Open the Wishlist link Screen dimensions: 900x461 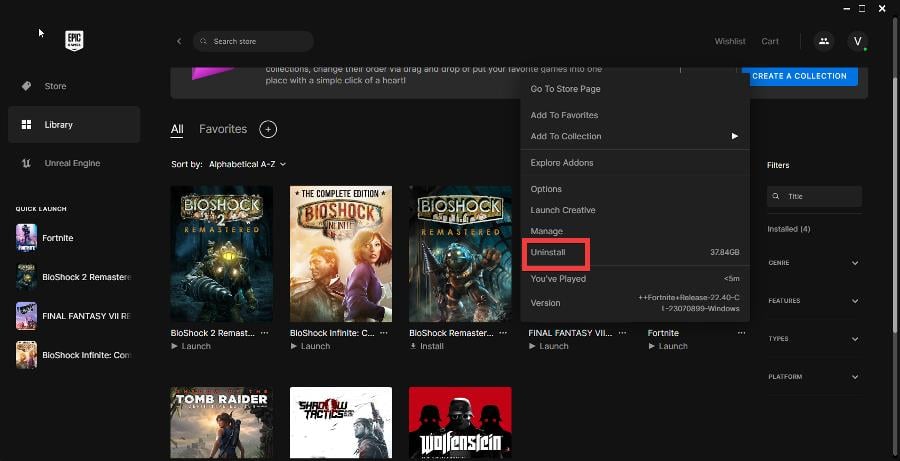[730, 41]
